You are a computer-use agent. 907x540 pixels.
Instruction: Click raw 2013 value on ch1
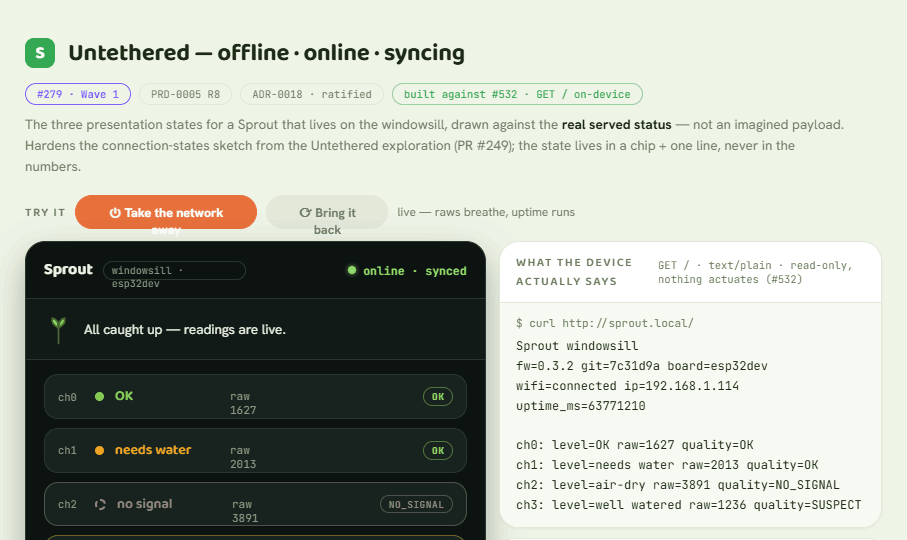[243, 457]
